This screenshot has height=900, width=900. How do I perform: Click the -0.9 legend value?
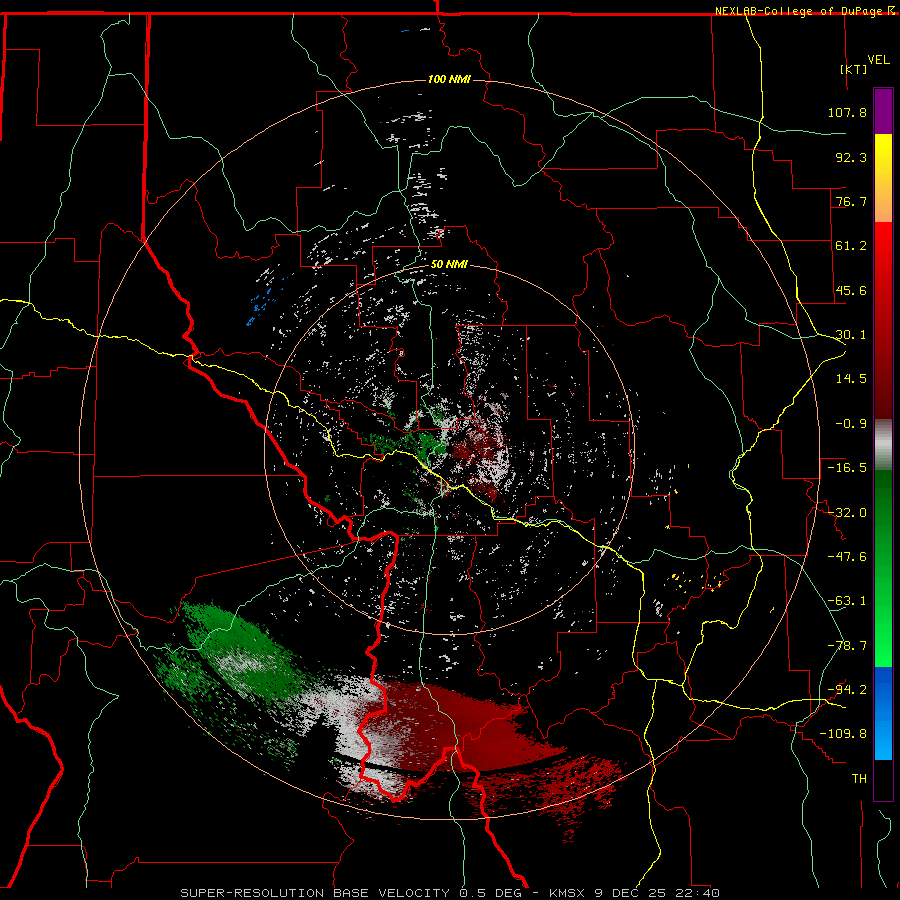click(x=851, y=424)
